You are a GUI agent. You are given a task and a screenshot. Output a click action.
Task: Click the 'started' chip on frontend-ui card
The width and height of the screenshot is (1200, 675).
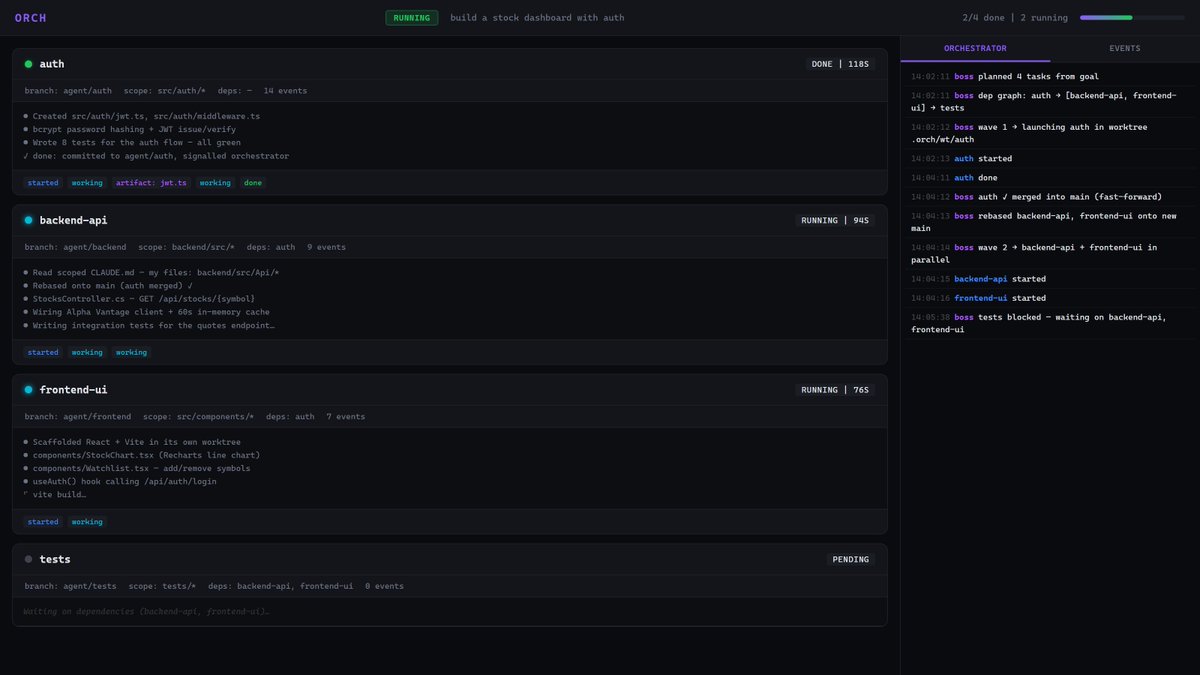click(x=43, y=522)
